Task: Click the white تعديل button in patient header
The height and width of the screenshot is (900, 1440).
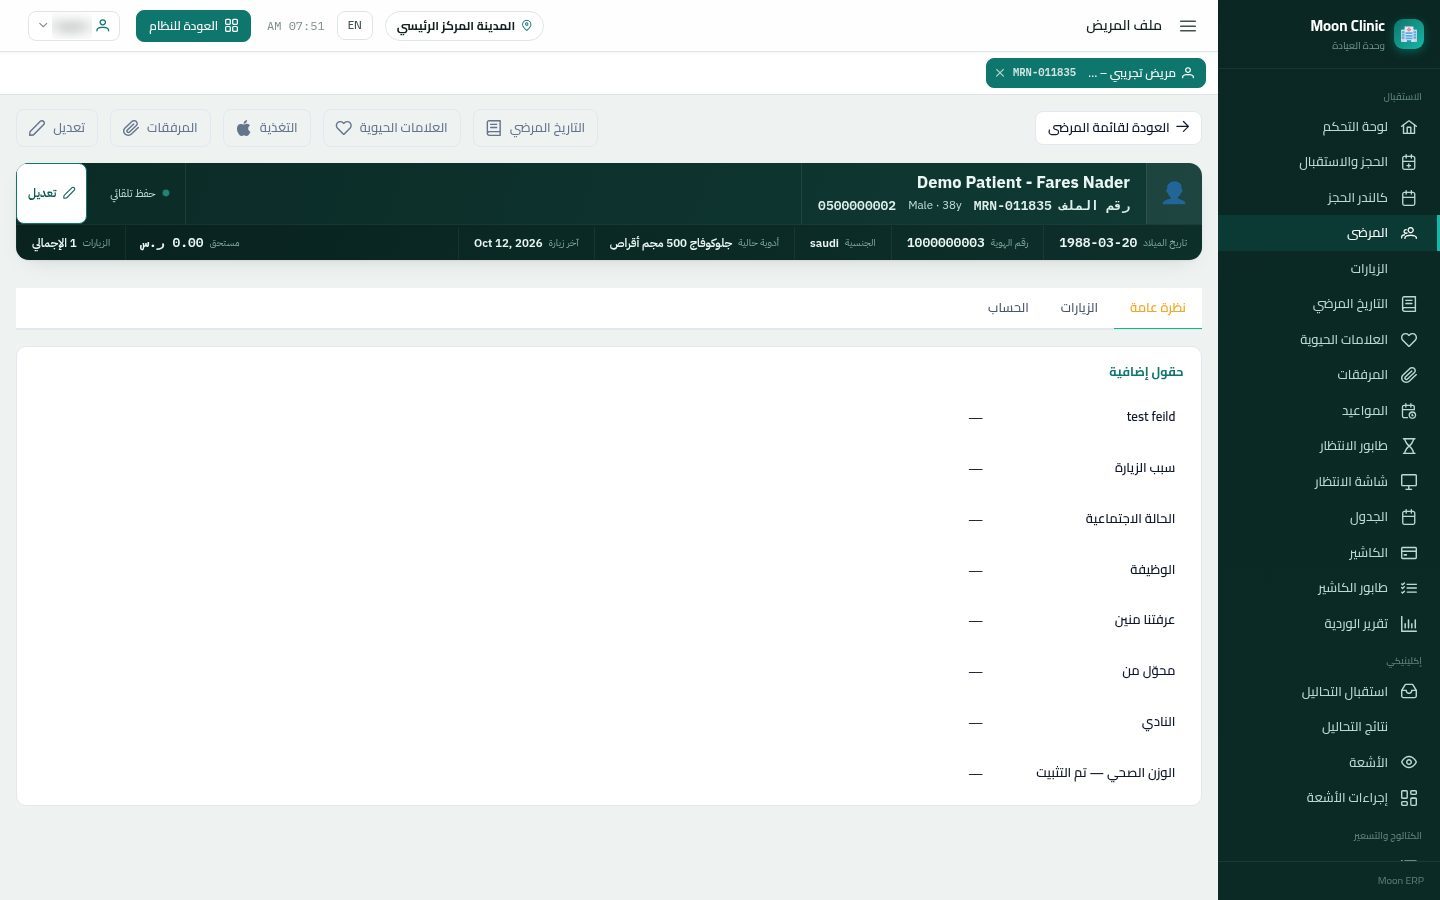Action: click(52, 193)
